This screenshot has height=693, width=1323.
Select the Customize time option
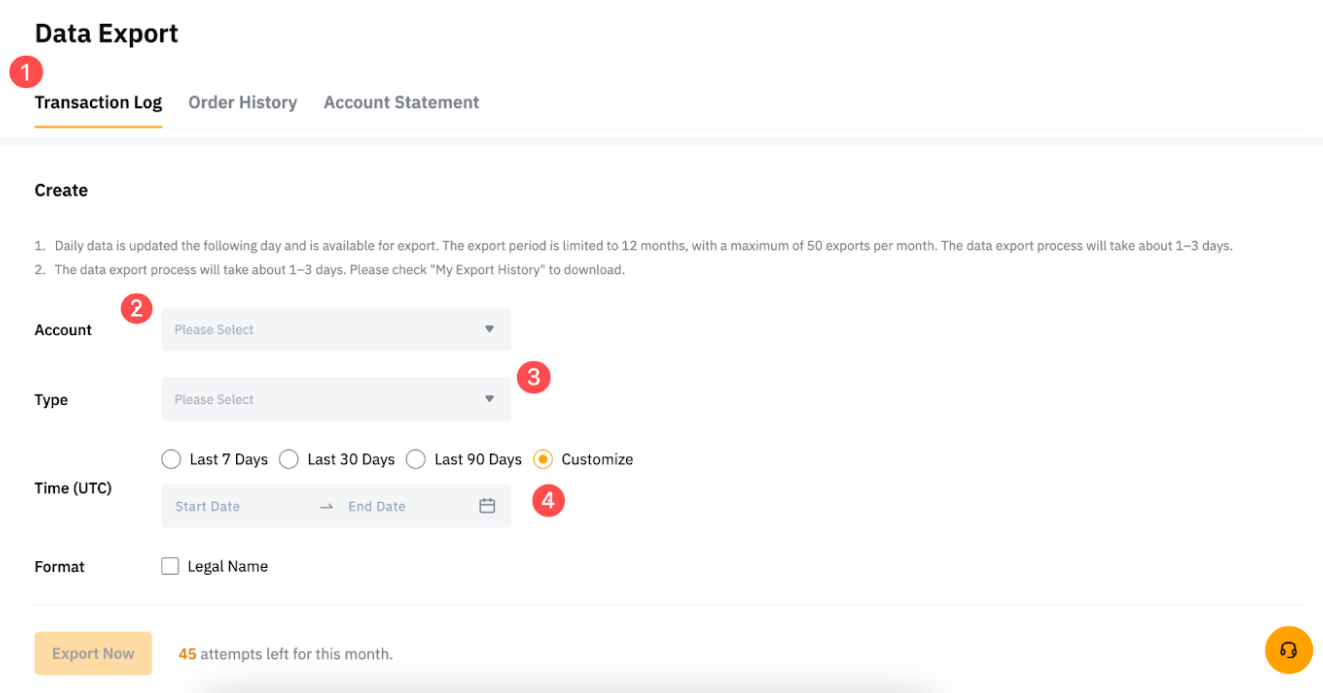(543, 459)
